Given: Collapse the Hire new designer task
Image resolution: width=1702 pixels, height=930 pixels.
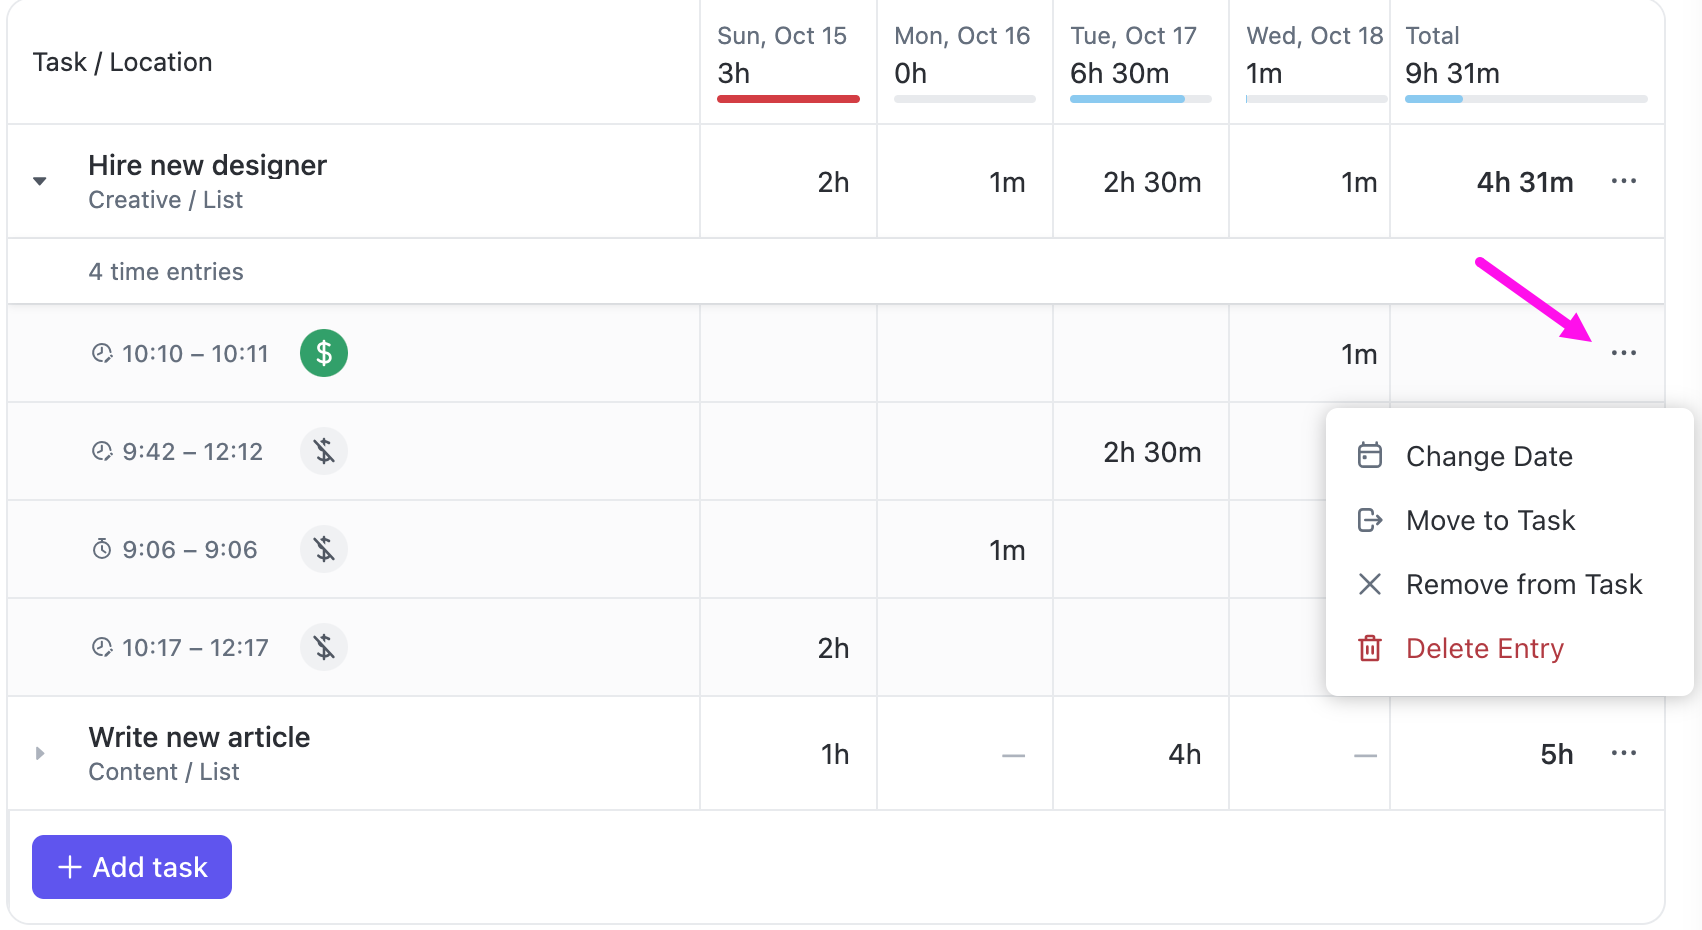Looking at the screenshot, I should [x=40, y=181].
